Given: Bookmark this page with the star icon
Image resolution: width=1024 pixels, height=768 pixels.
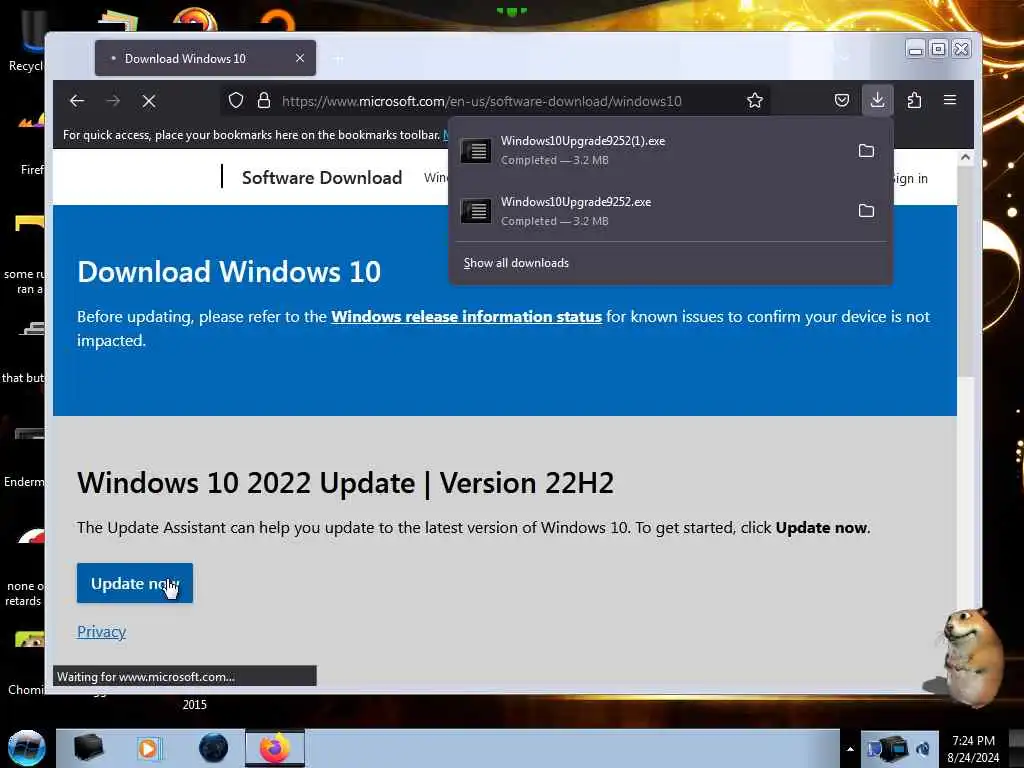Looking at the screenshot, I should click(x=755, y=101).
